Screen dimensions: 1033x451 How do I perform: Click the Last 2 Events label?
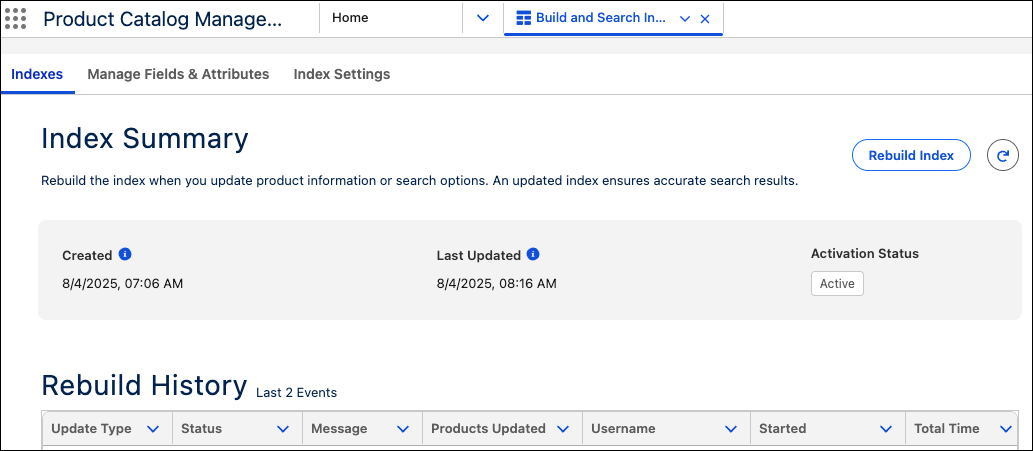296,393
